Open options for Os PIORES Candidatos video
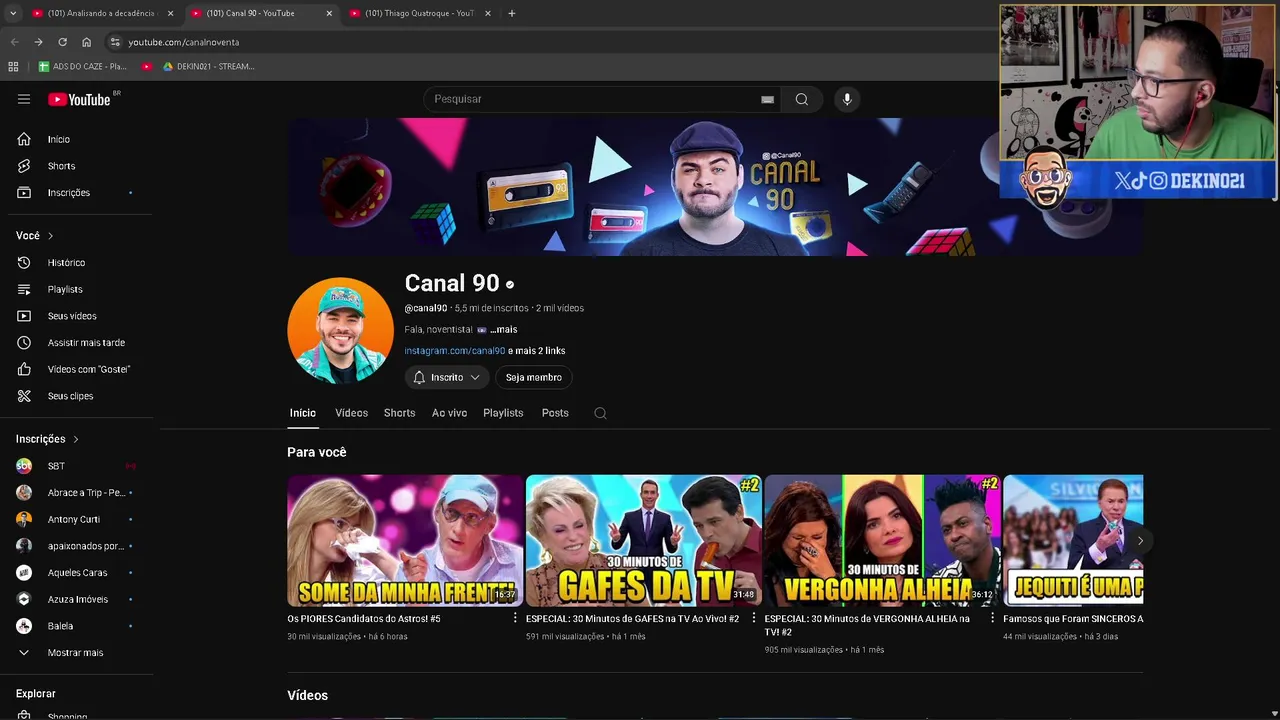The height and width of the screenshot is (720, 1280). point(515,618)
